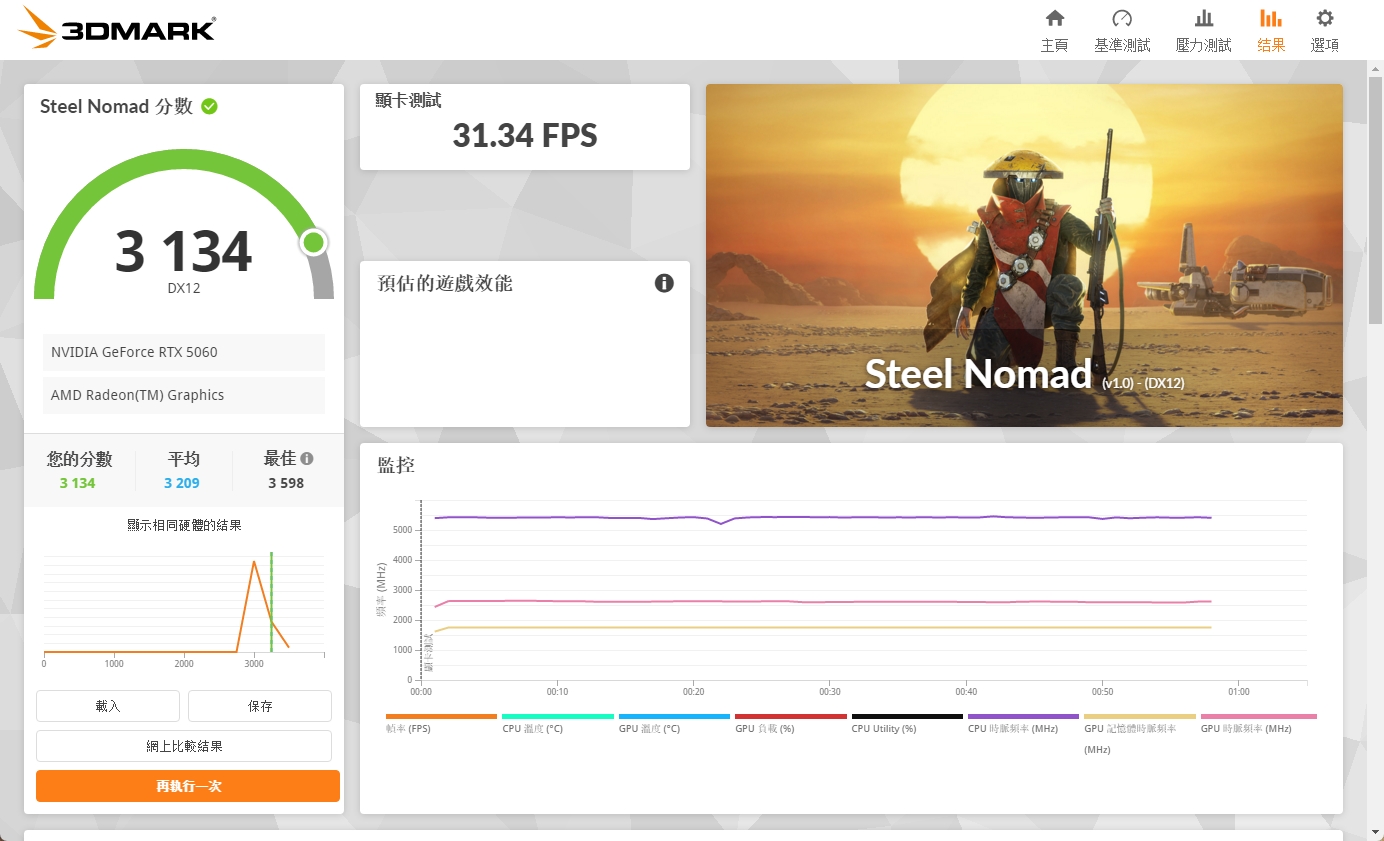Click the 顯示相同硬體的結果 label
Viewport: 1384px width, 841px height.
point(184,525)
